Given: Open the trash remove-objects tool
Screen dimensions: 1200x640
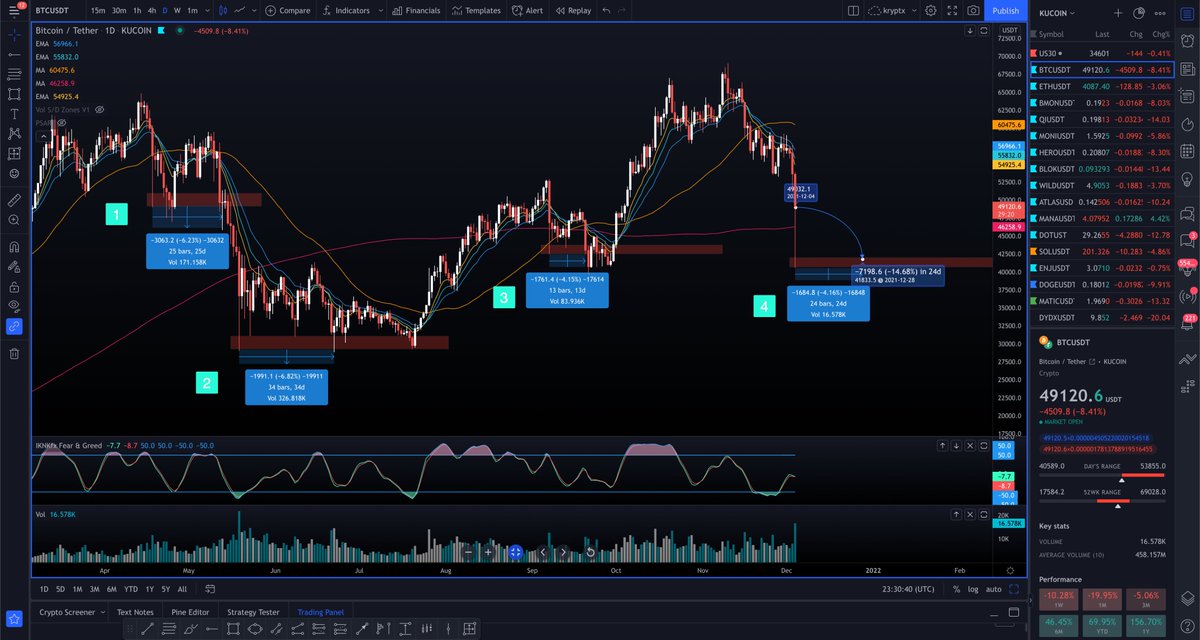Looking at the screenshot, I should click(x=14, y=353).
